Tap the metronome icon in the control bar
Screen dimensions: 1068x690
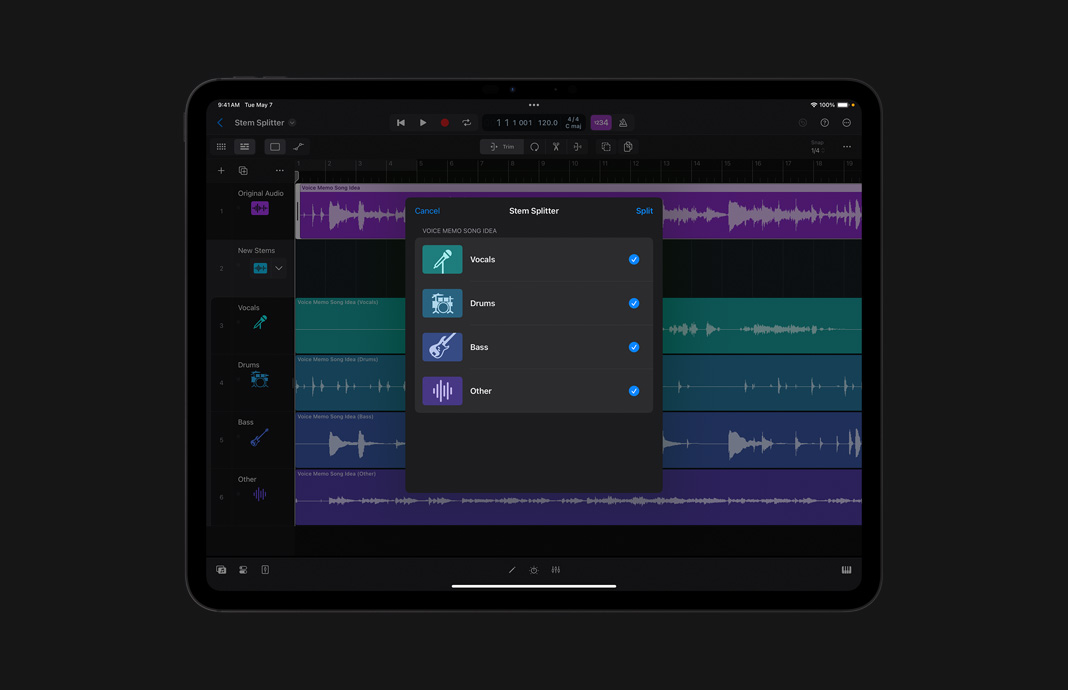(622, 122)
